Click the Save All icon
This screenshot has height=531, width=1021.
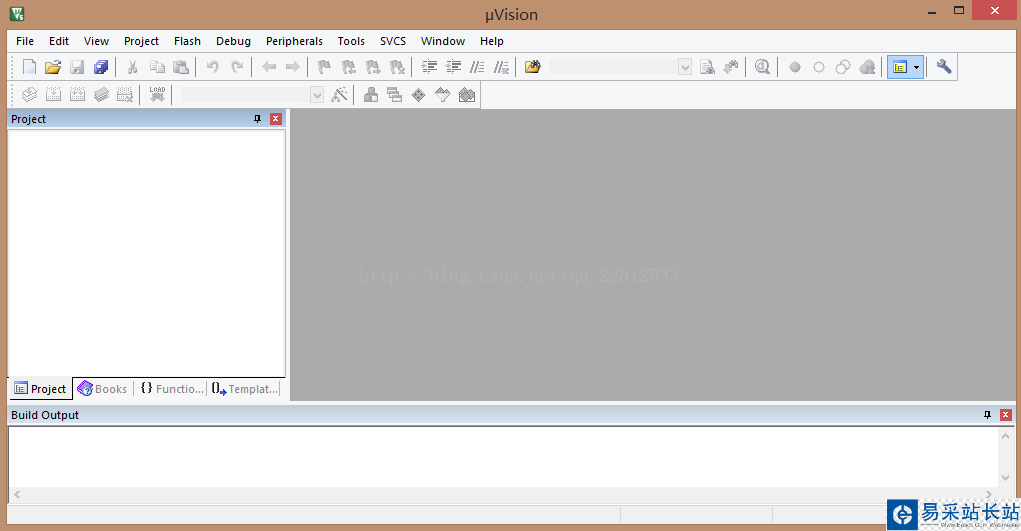[x=101, y=66]
